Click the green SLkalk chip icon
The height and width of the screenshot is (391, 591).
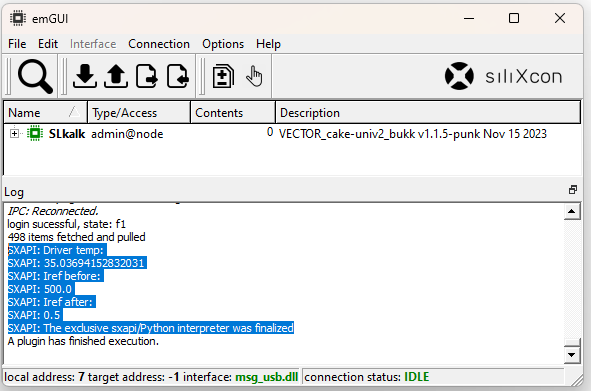(35, 133)
